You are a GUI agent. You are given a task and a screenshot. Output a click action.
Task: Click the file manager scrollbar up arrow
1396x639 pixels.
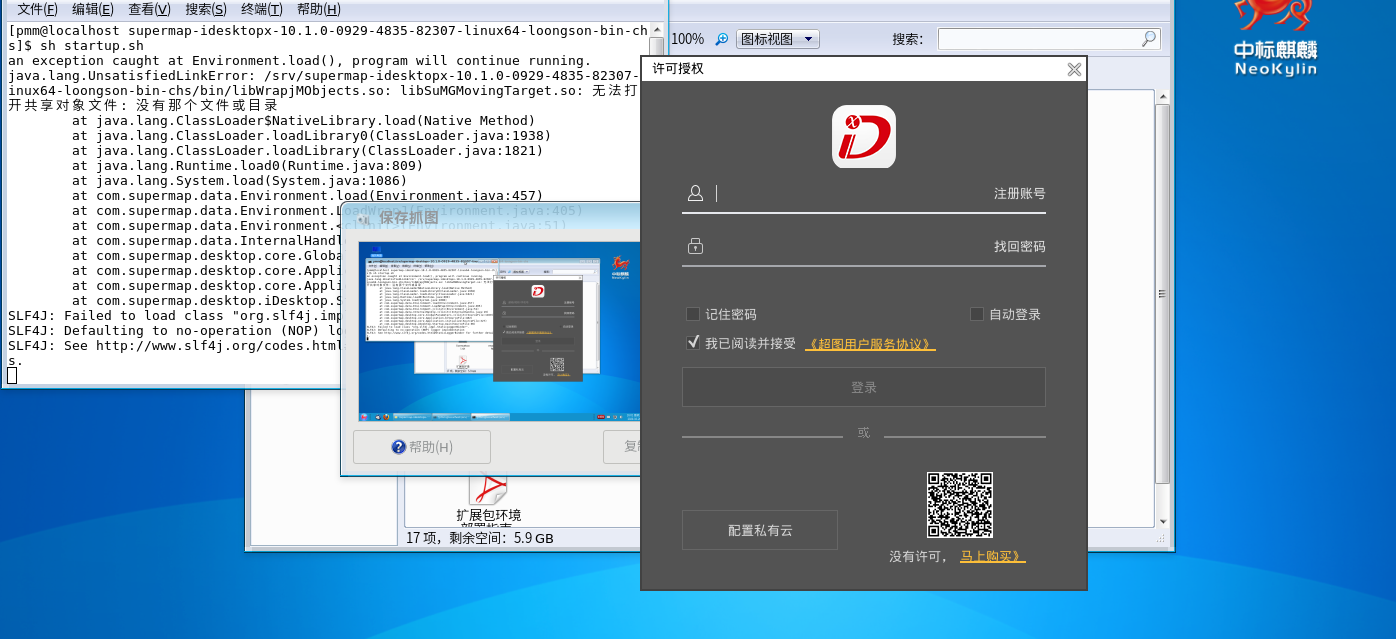point(1162,96)
